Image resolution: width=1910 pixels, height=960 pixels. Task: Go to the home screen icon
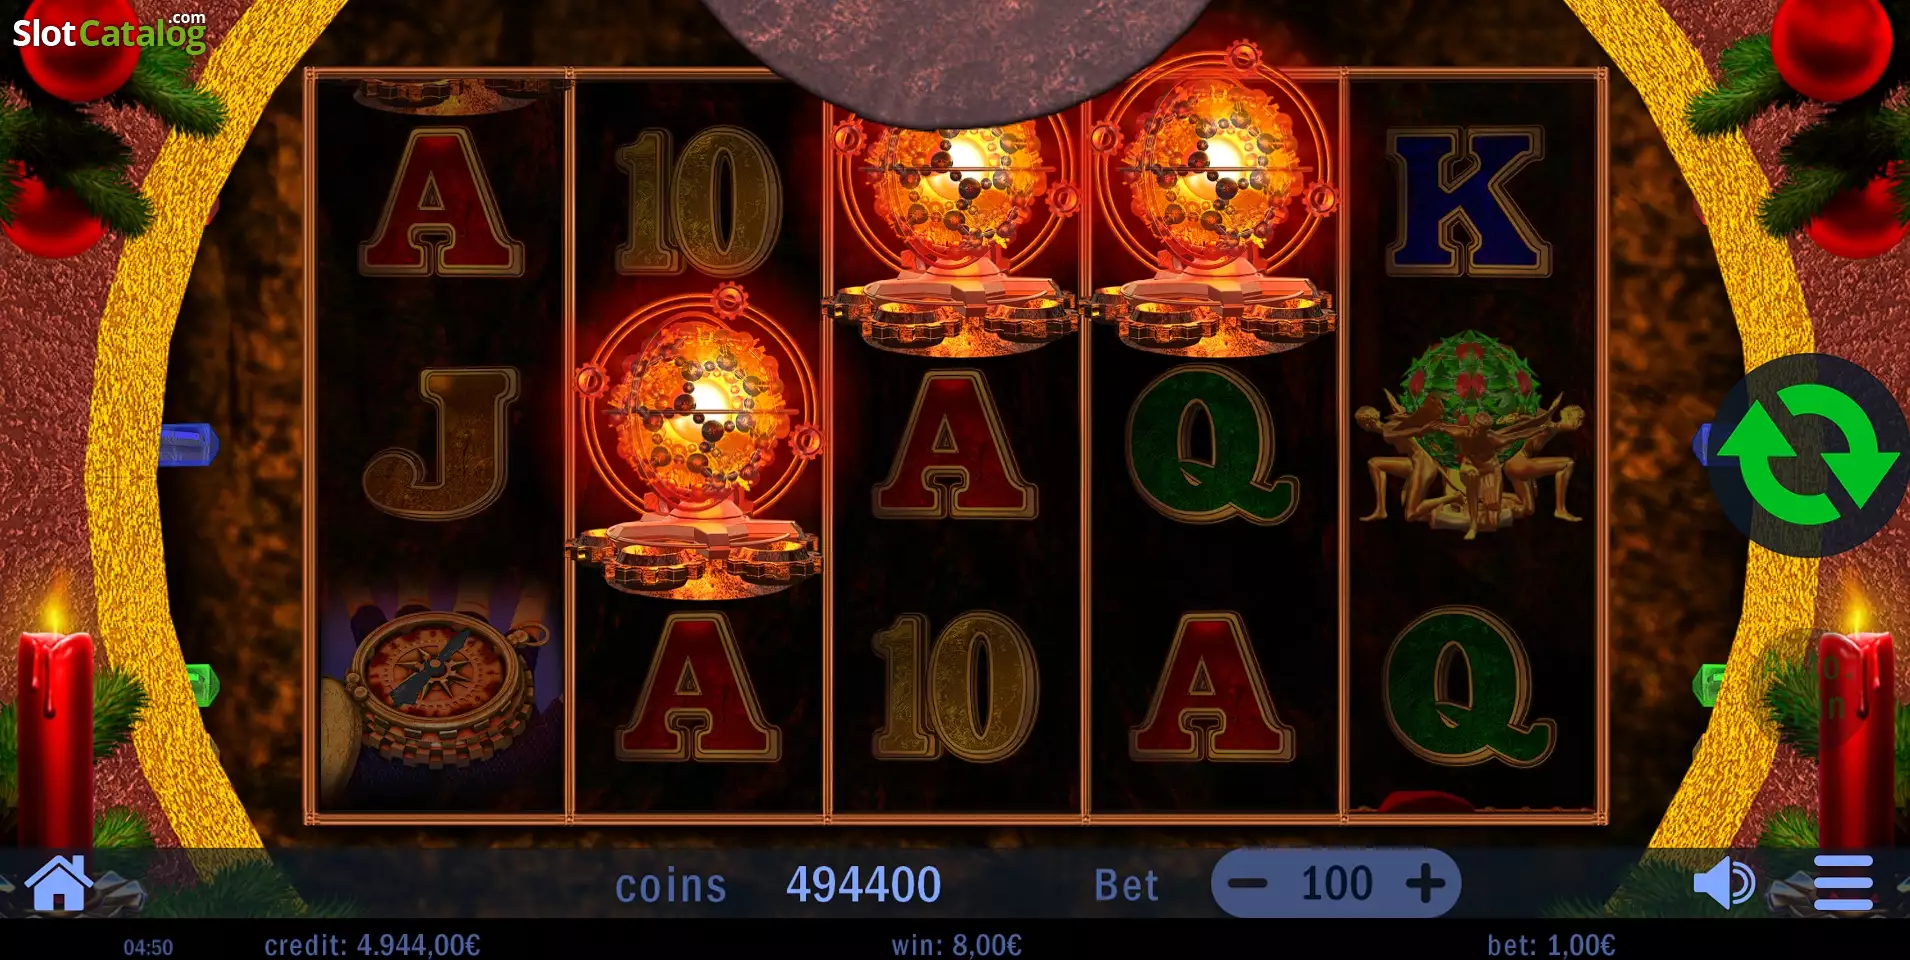tap(59, 883)
